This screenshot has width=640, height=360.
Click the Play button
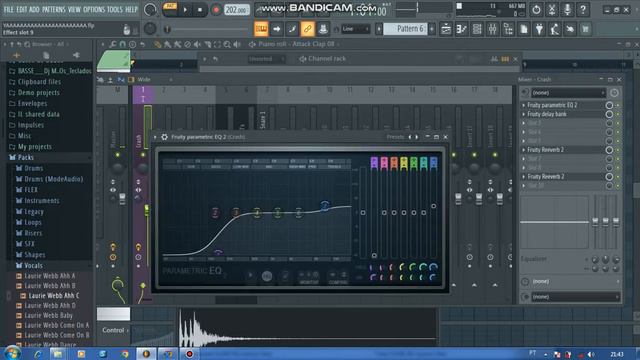tap(185, 9)
